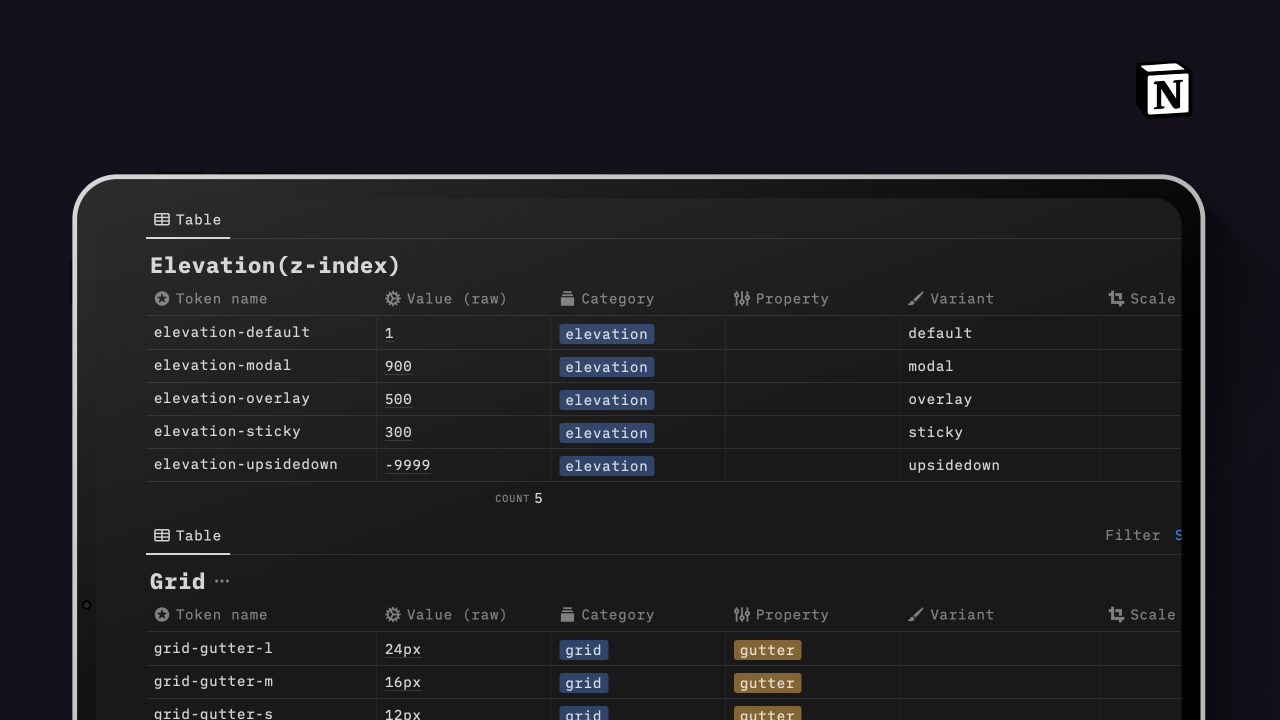Click Value (raw) gear icon in Grid table

[393, 615]
